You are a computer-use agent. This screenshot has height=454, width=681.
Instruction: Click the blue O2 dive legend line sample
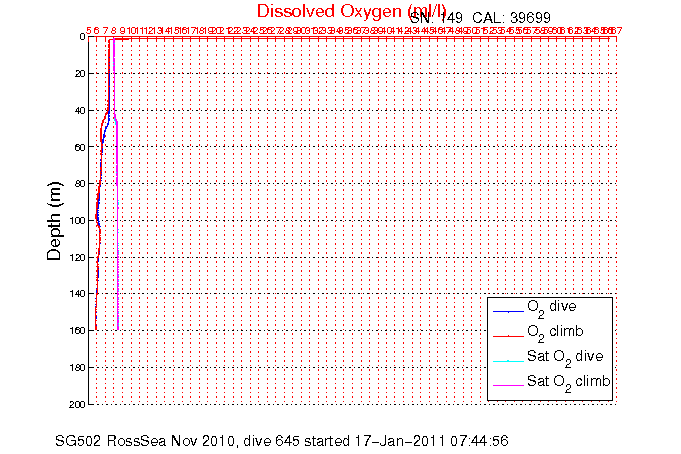click(508, 311)
